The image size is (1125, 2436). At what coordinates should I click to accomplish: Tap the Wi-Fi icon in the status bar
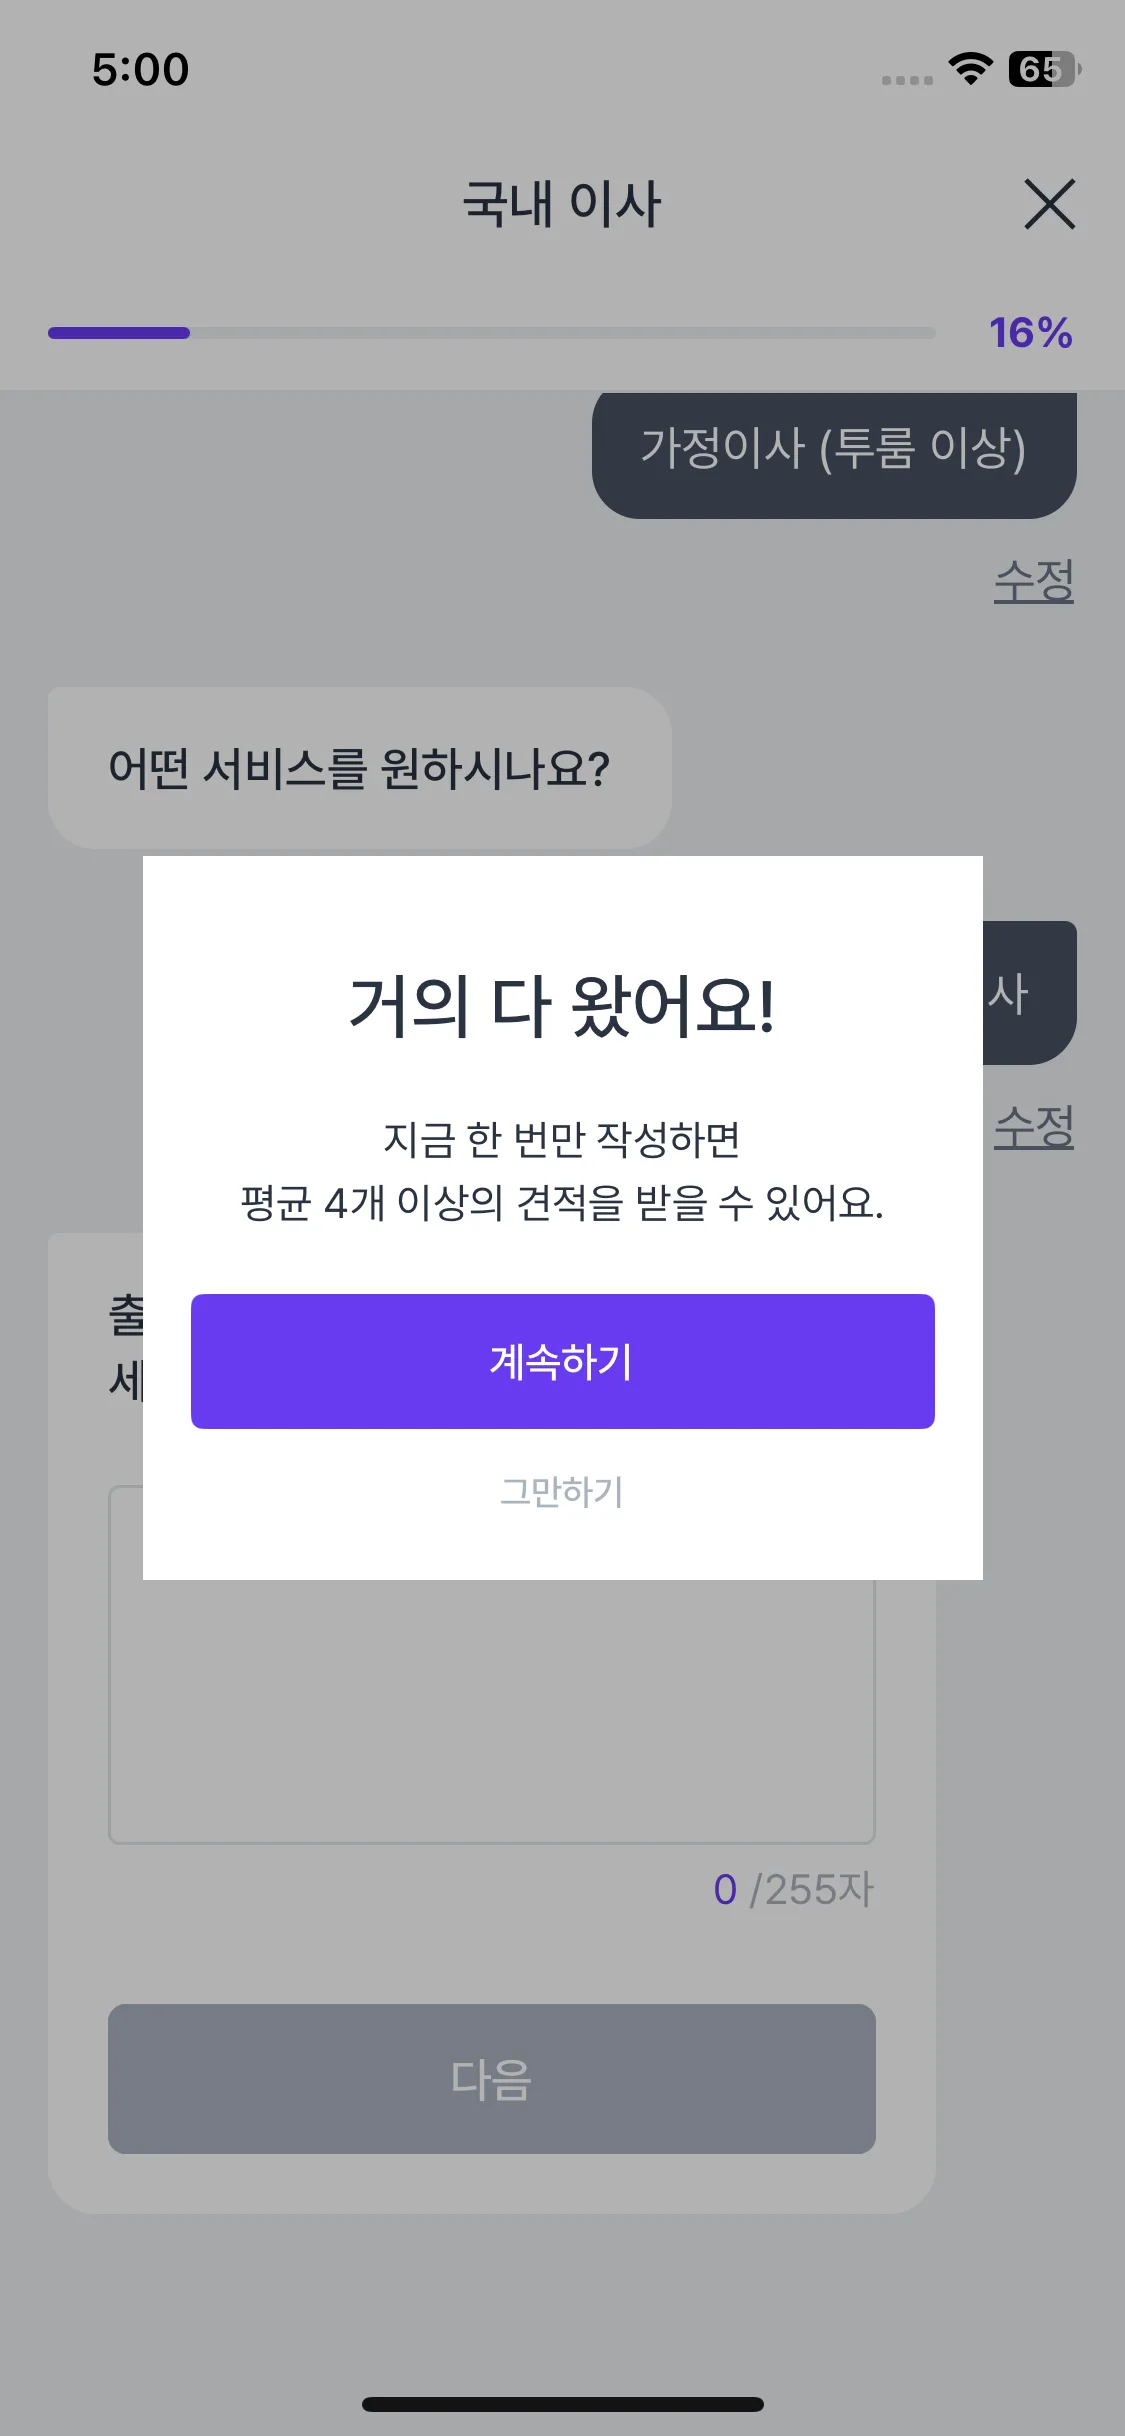click(x=966, y=69)
